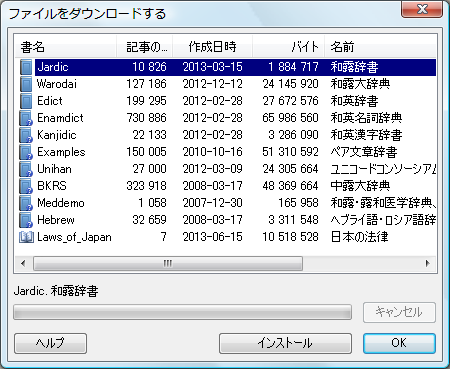Click the Jardic name in selected row
The width and height of the screenshot is (450, 369).
pos(53,67)
